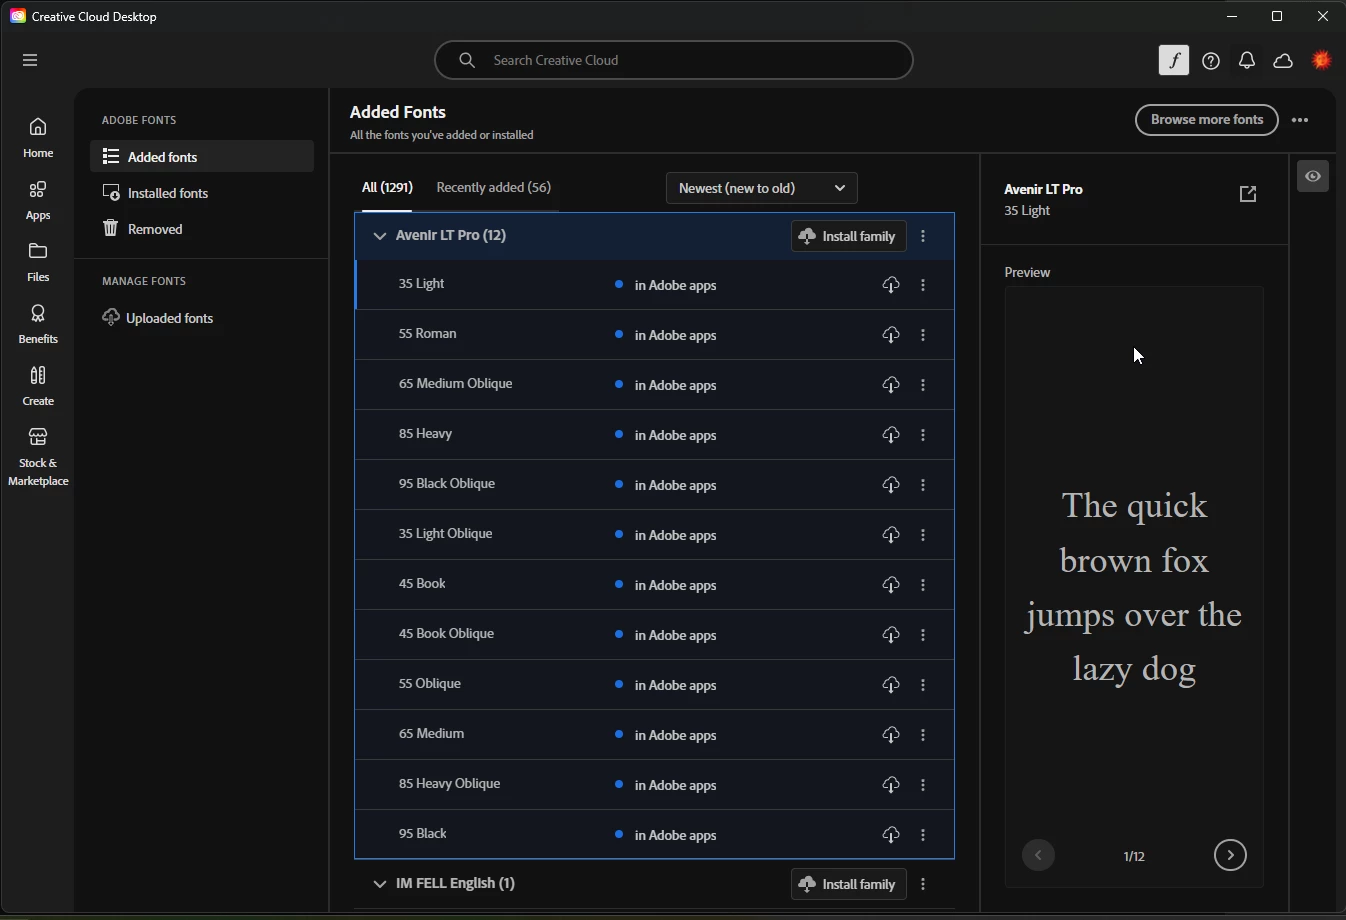Open Installed fonts list
This screenshot has height=920, width=1346.
(x=156, y=193)
